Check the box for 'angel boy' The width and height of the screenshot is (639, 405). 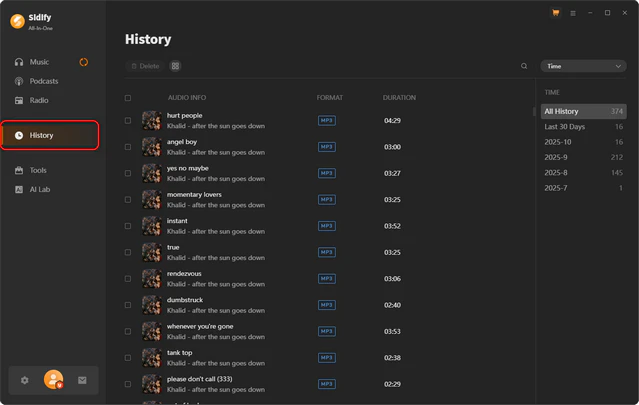click(128, 147)
